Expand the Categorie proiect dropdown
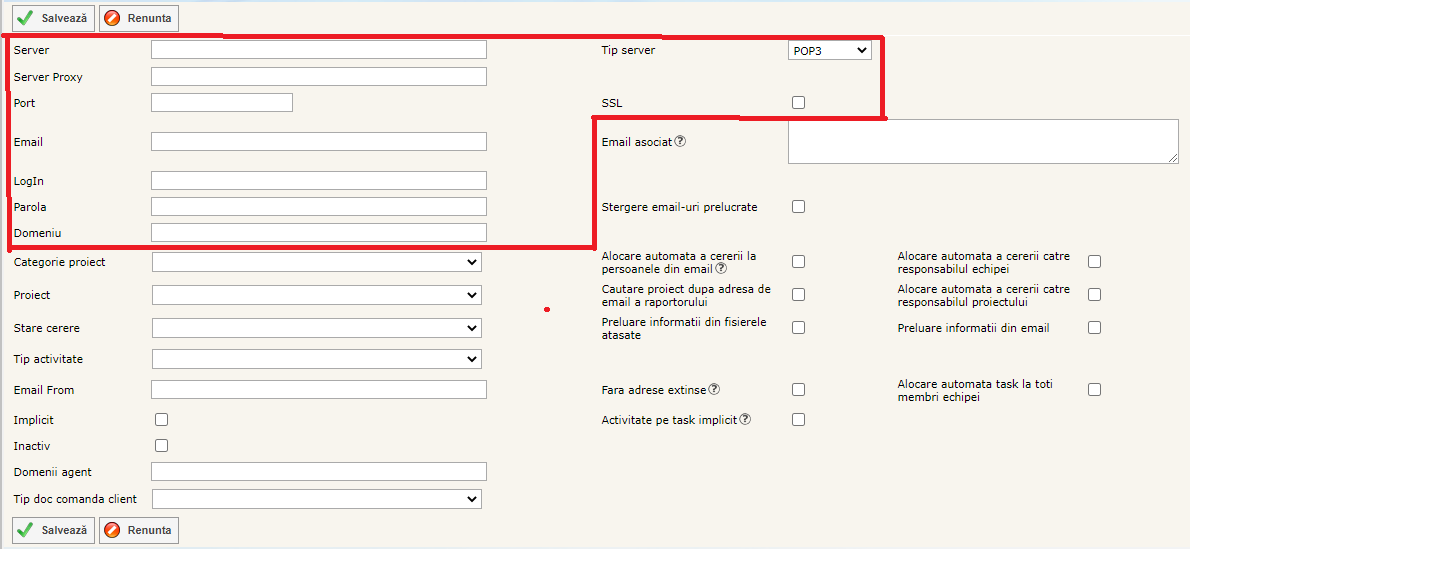Viewport: 1445px width, 571px height. click(x=316, y=262)
